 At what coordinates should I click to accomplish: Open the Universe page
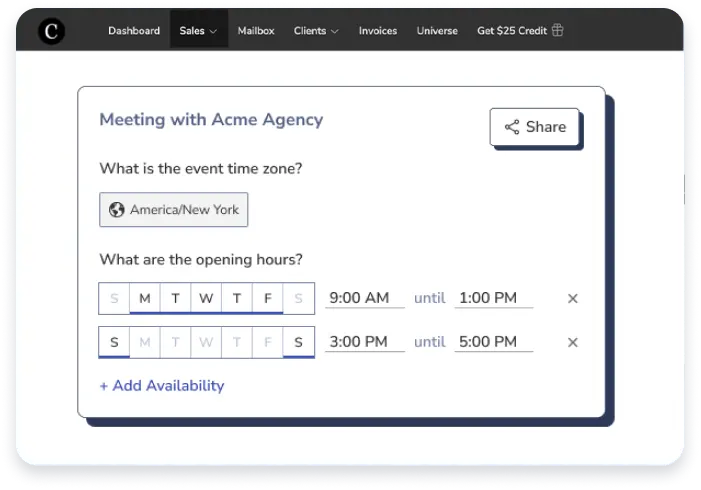coord(437,31)
